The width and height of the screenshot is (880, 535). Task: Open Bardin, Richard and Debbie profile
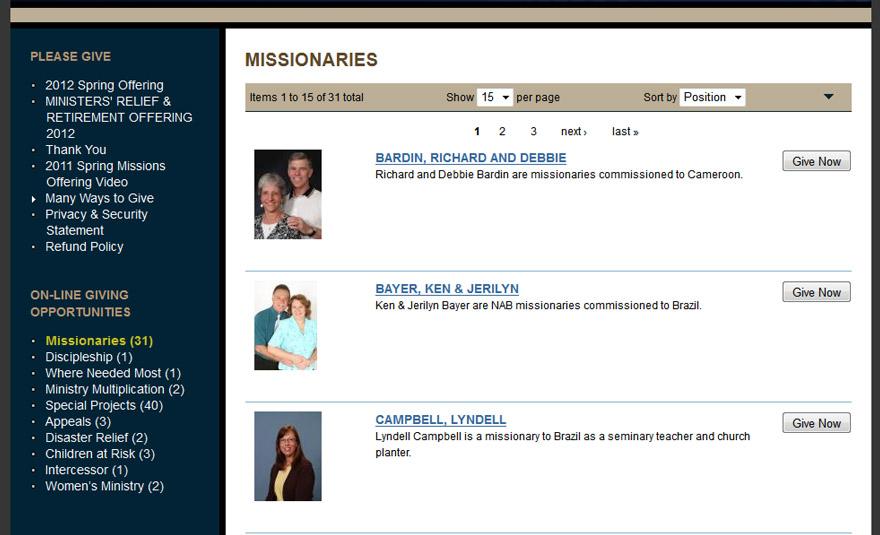click(x=471, y=158)
